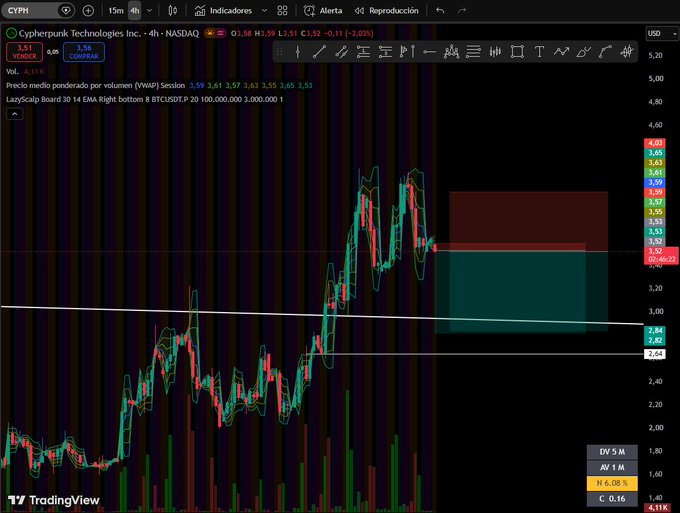Collapse the indicator legend with the chevron
This screenshot has width=680, height=513.
point(14,114)
